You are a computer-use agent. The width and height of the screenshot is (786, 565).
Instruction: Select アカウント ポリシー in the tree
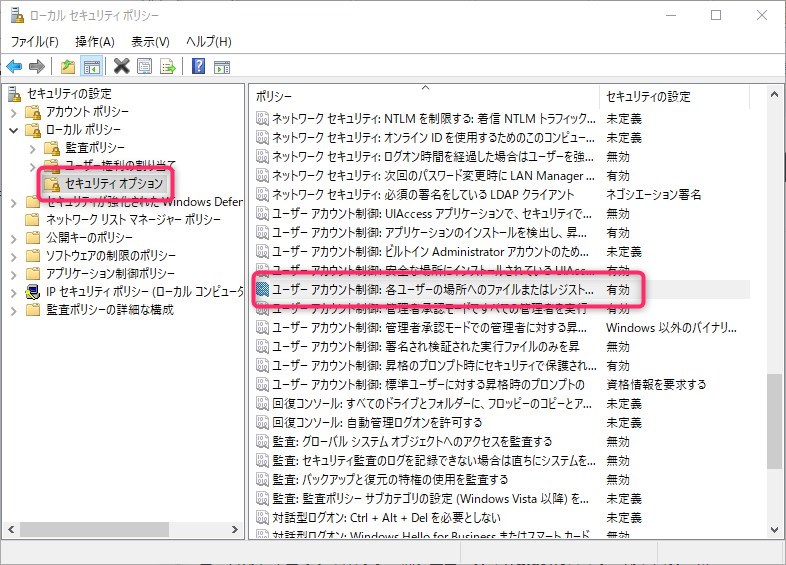pyautogui.click(x=87, y=111)
